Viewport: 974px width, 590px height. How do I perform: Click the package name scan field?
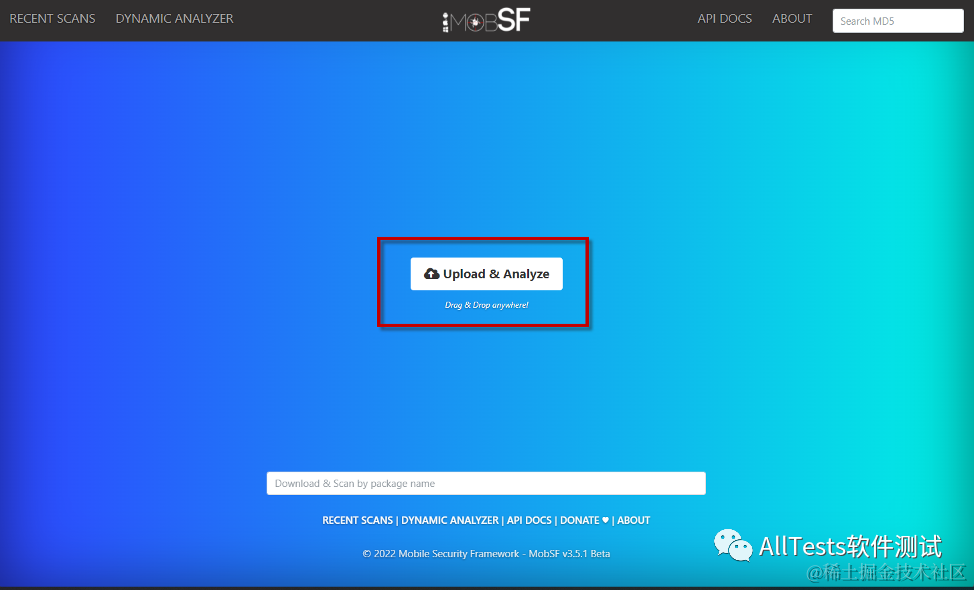click(486, 483)
